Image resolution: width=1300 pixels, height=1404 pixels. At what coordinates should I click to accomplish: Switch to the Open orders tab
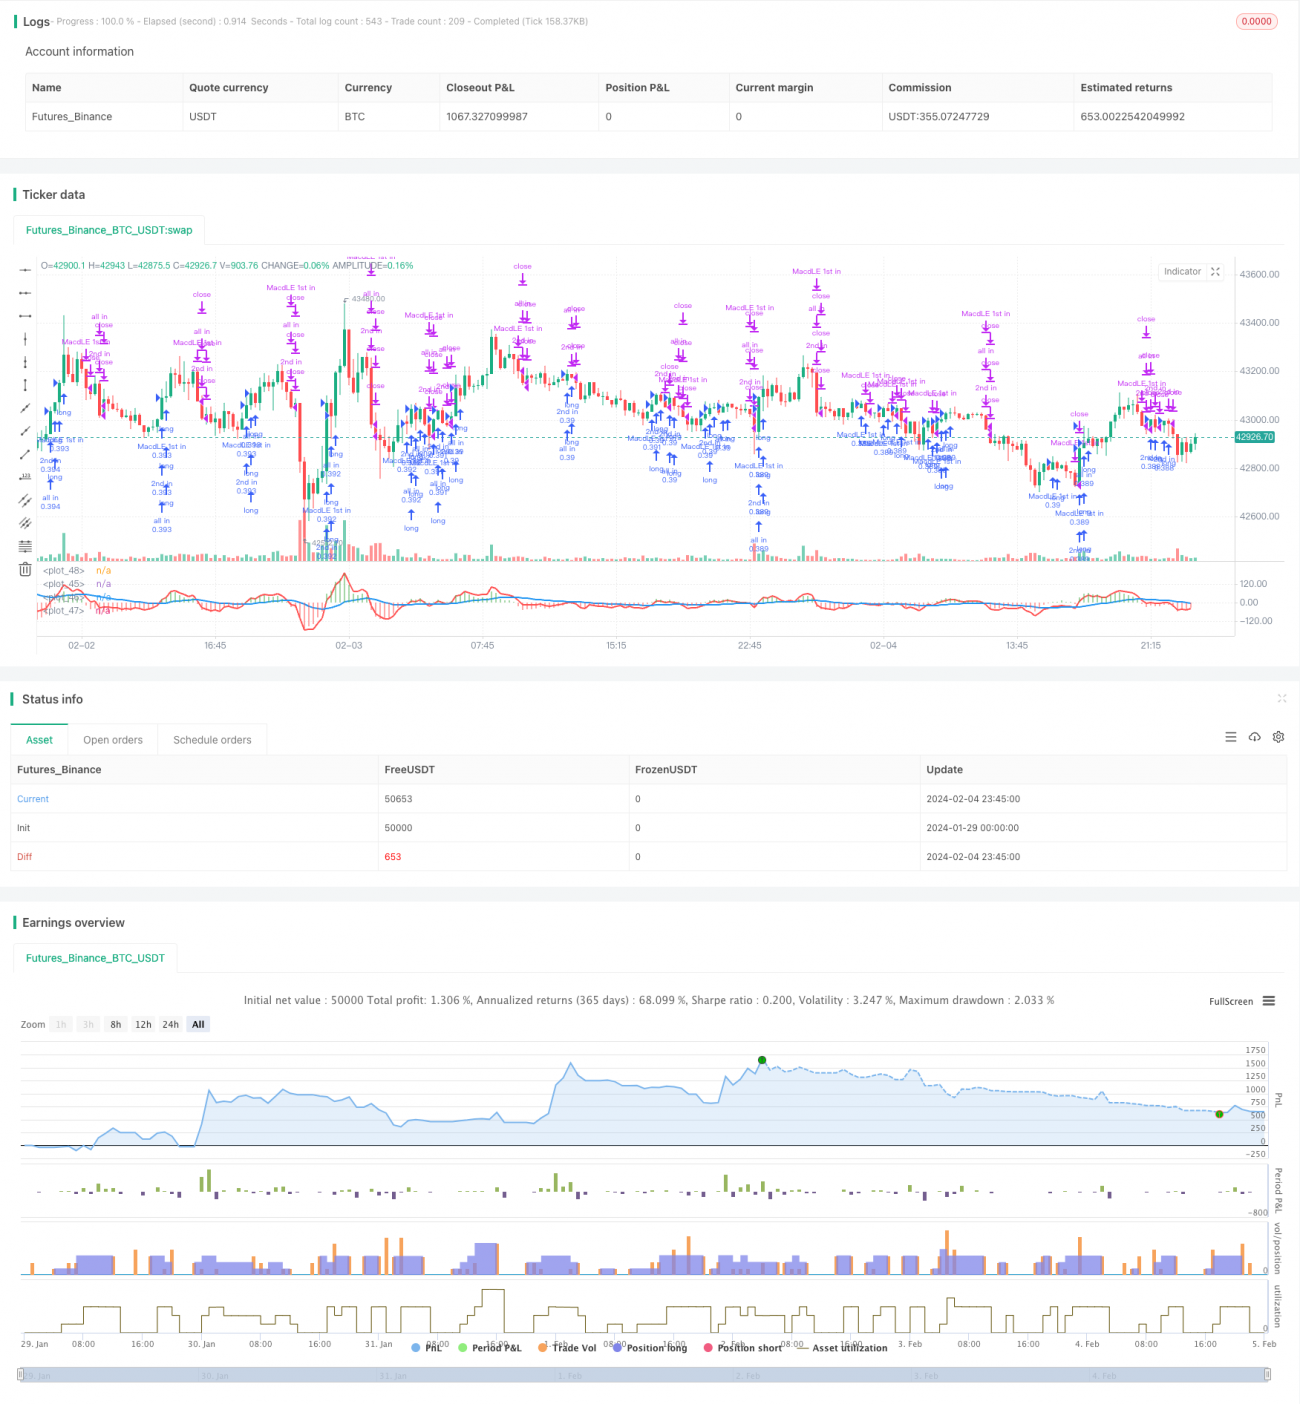tap(113, 740)
